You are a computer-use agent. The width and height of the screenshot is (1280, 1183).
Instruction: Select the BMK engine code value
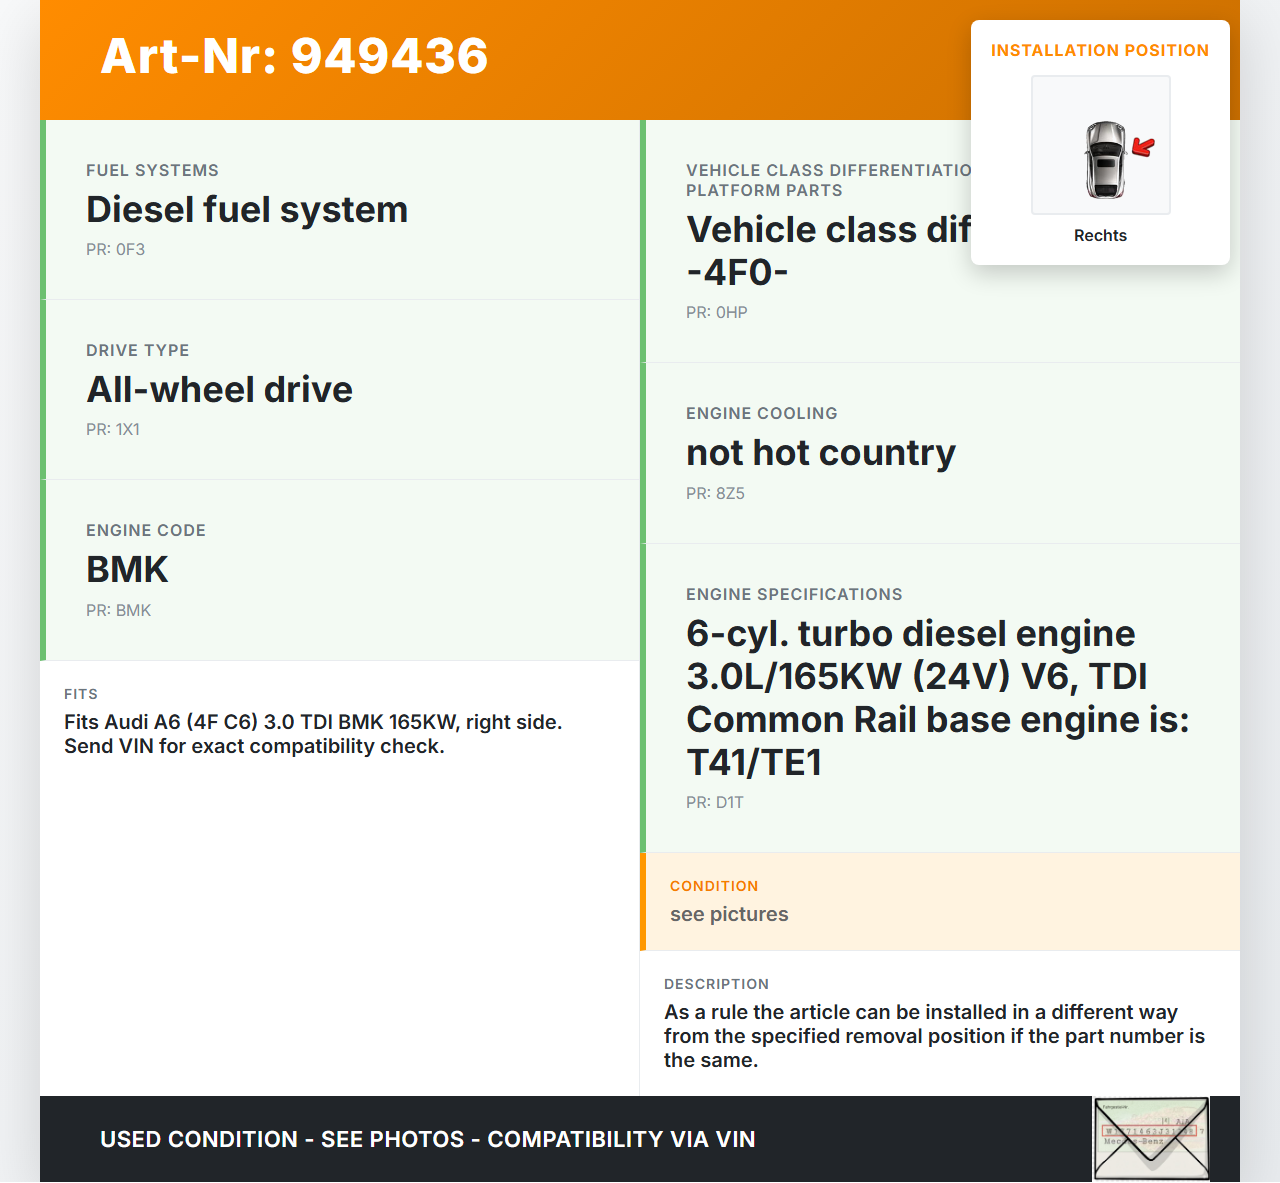(x=127, y=570)
